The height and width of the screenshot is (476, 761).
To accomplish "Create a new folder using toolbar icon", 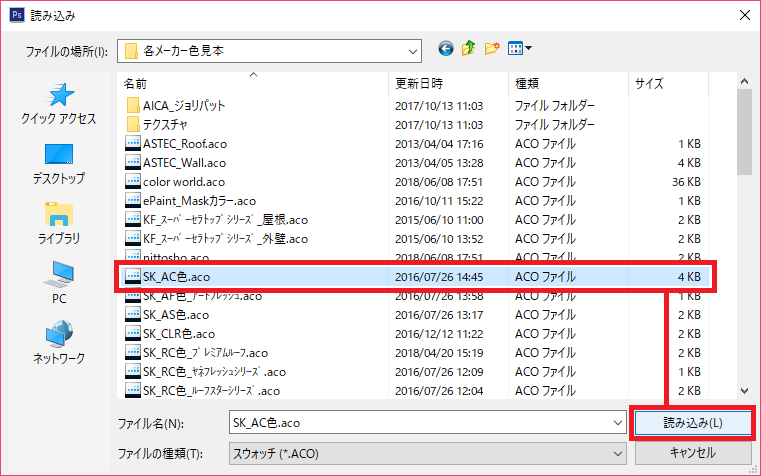I will click(x=492, y=48).
